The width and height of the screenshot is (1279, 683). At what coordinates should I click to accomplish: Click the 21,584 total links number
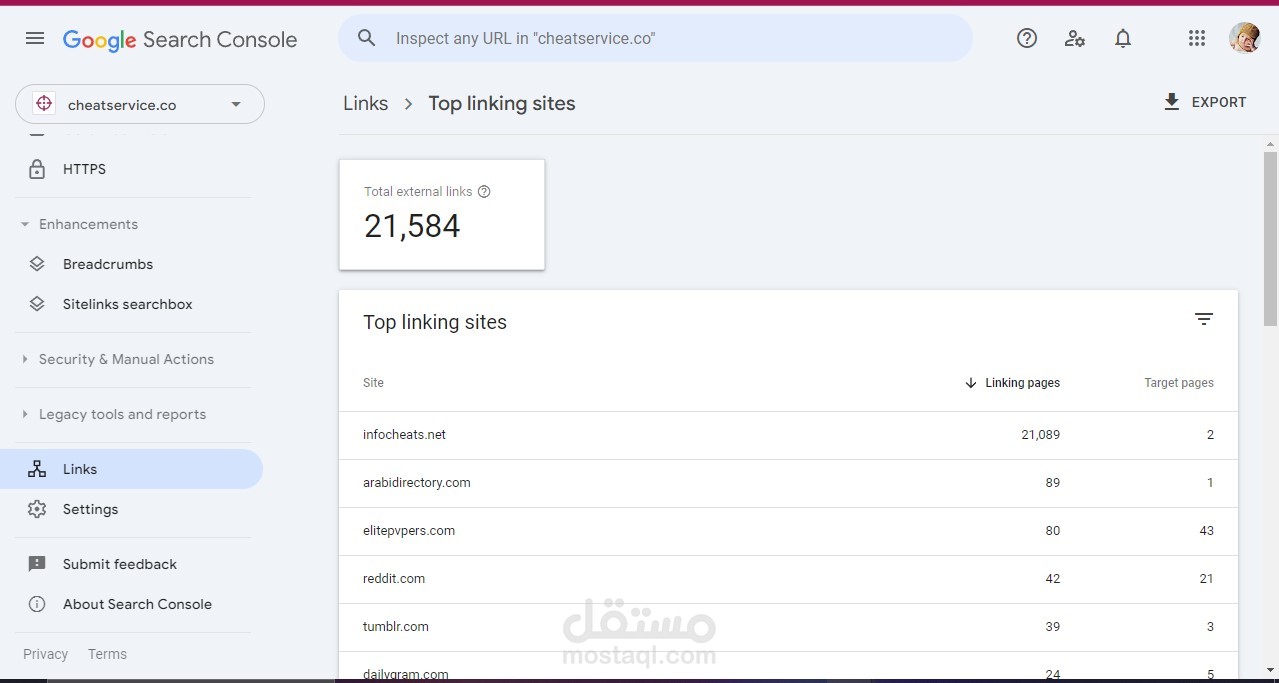pos(412,226)
